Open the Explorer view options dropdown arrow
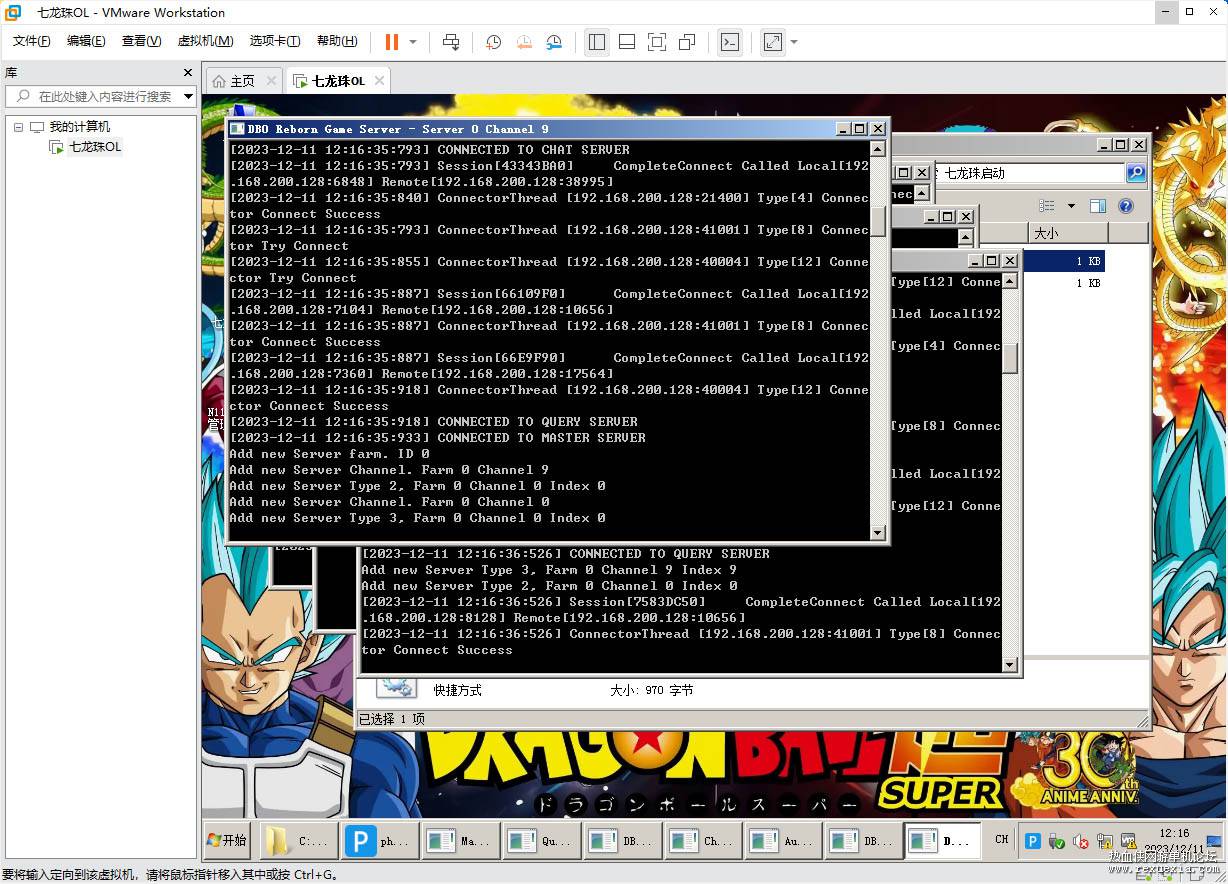The height and width of the screenshot is (884, 1228). [x=1071, y=206]
